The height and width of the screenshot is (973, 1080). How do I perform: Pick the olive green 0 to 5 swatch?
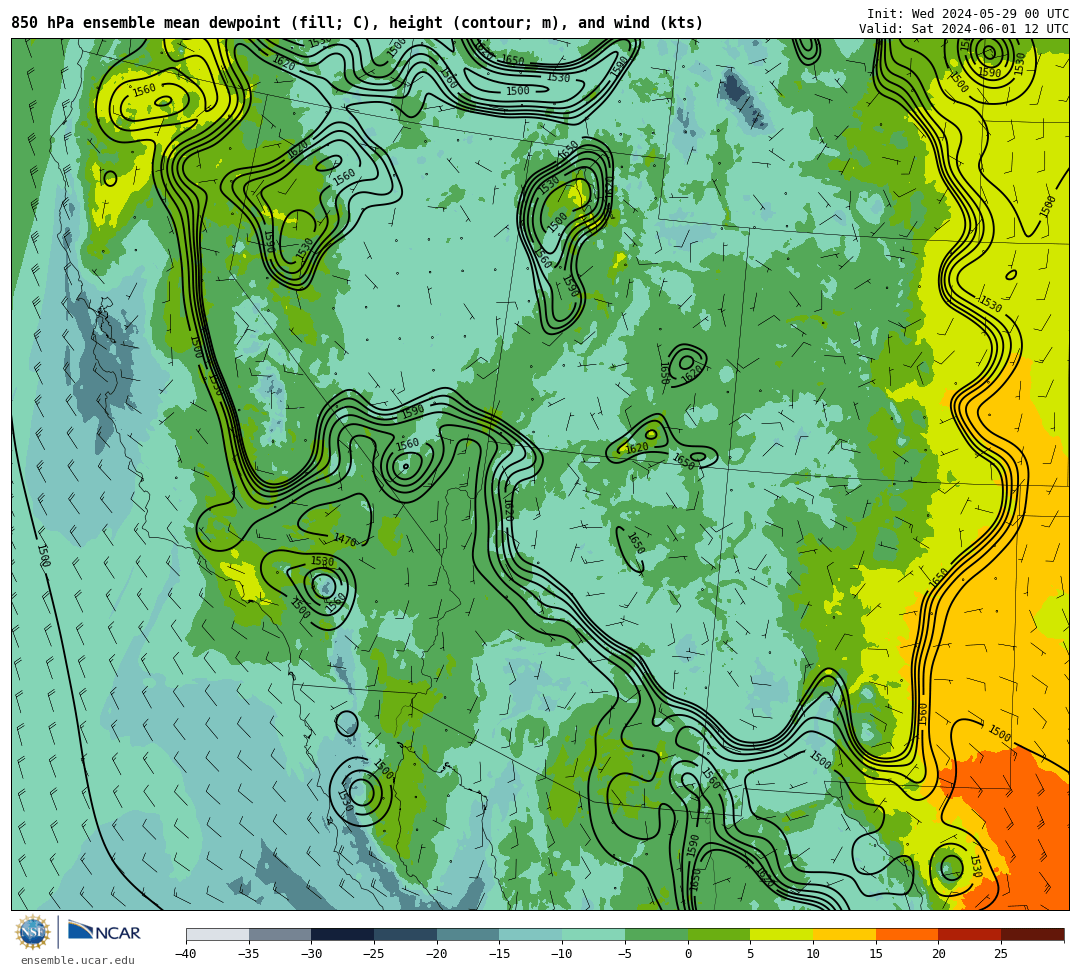[x=718, y=934]
